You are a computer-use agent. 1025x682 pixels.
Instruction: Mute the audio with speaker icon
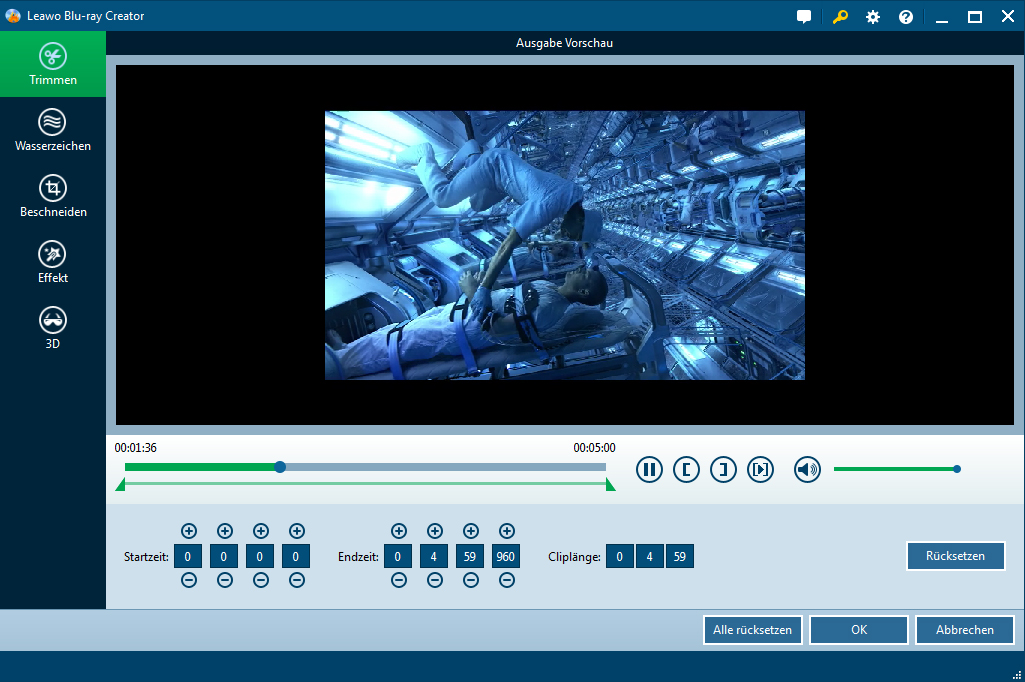pyautogui.click(x=807, y=469)
